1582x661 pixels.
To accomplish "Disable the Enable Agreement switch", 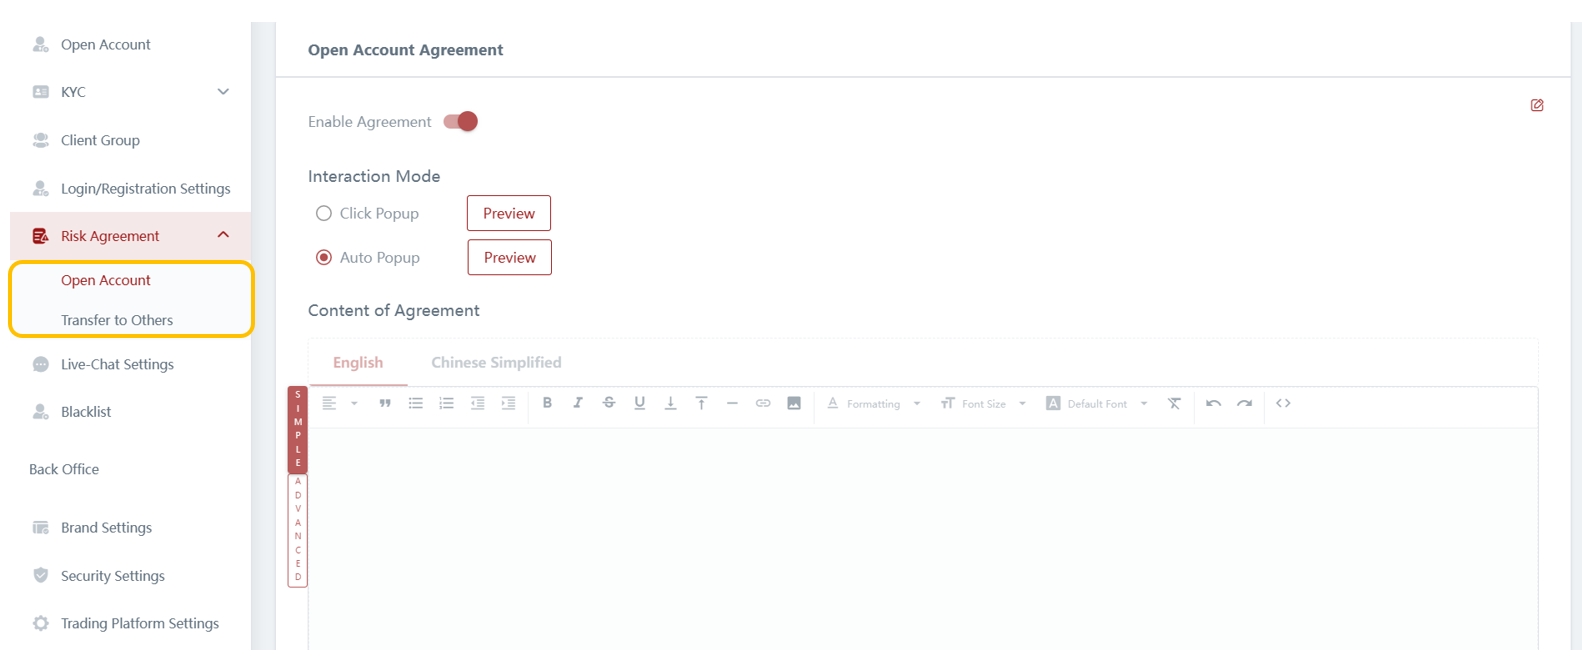I will tap(461, 122).
